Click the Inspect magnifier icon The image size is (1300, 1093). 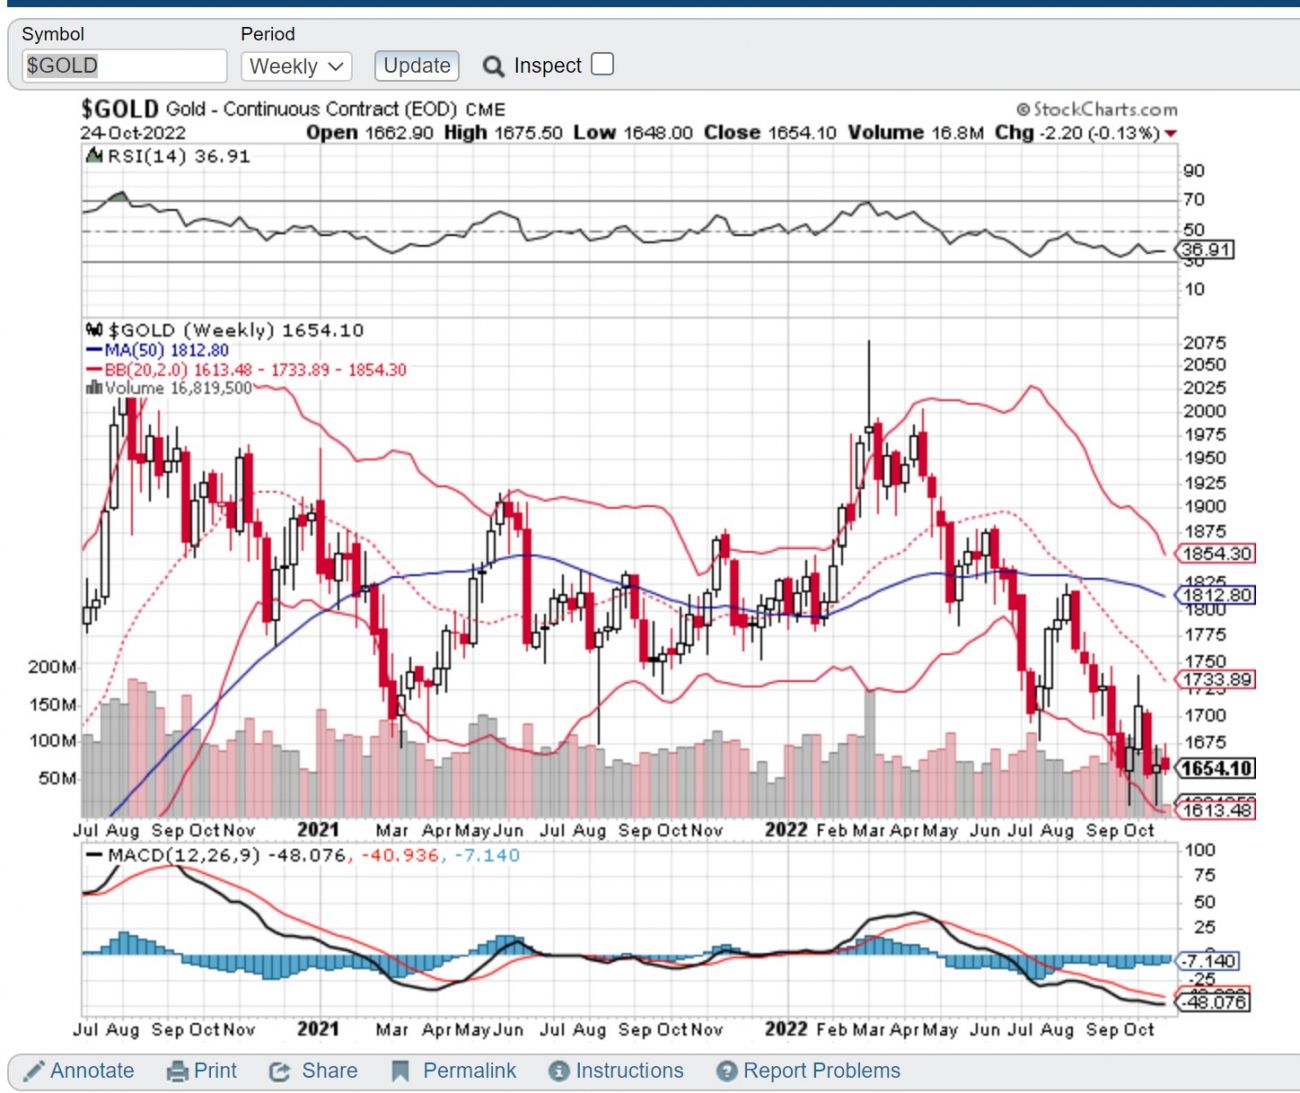(493, 66)
